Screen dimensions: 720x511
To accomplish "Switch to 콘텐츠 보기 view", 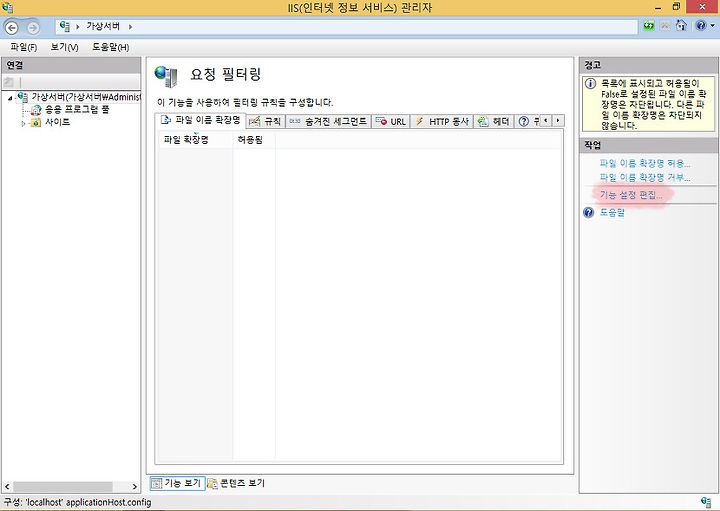I will click(236, 483).
